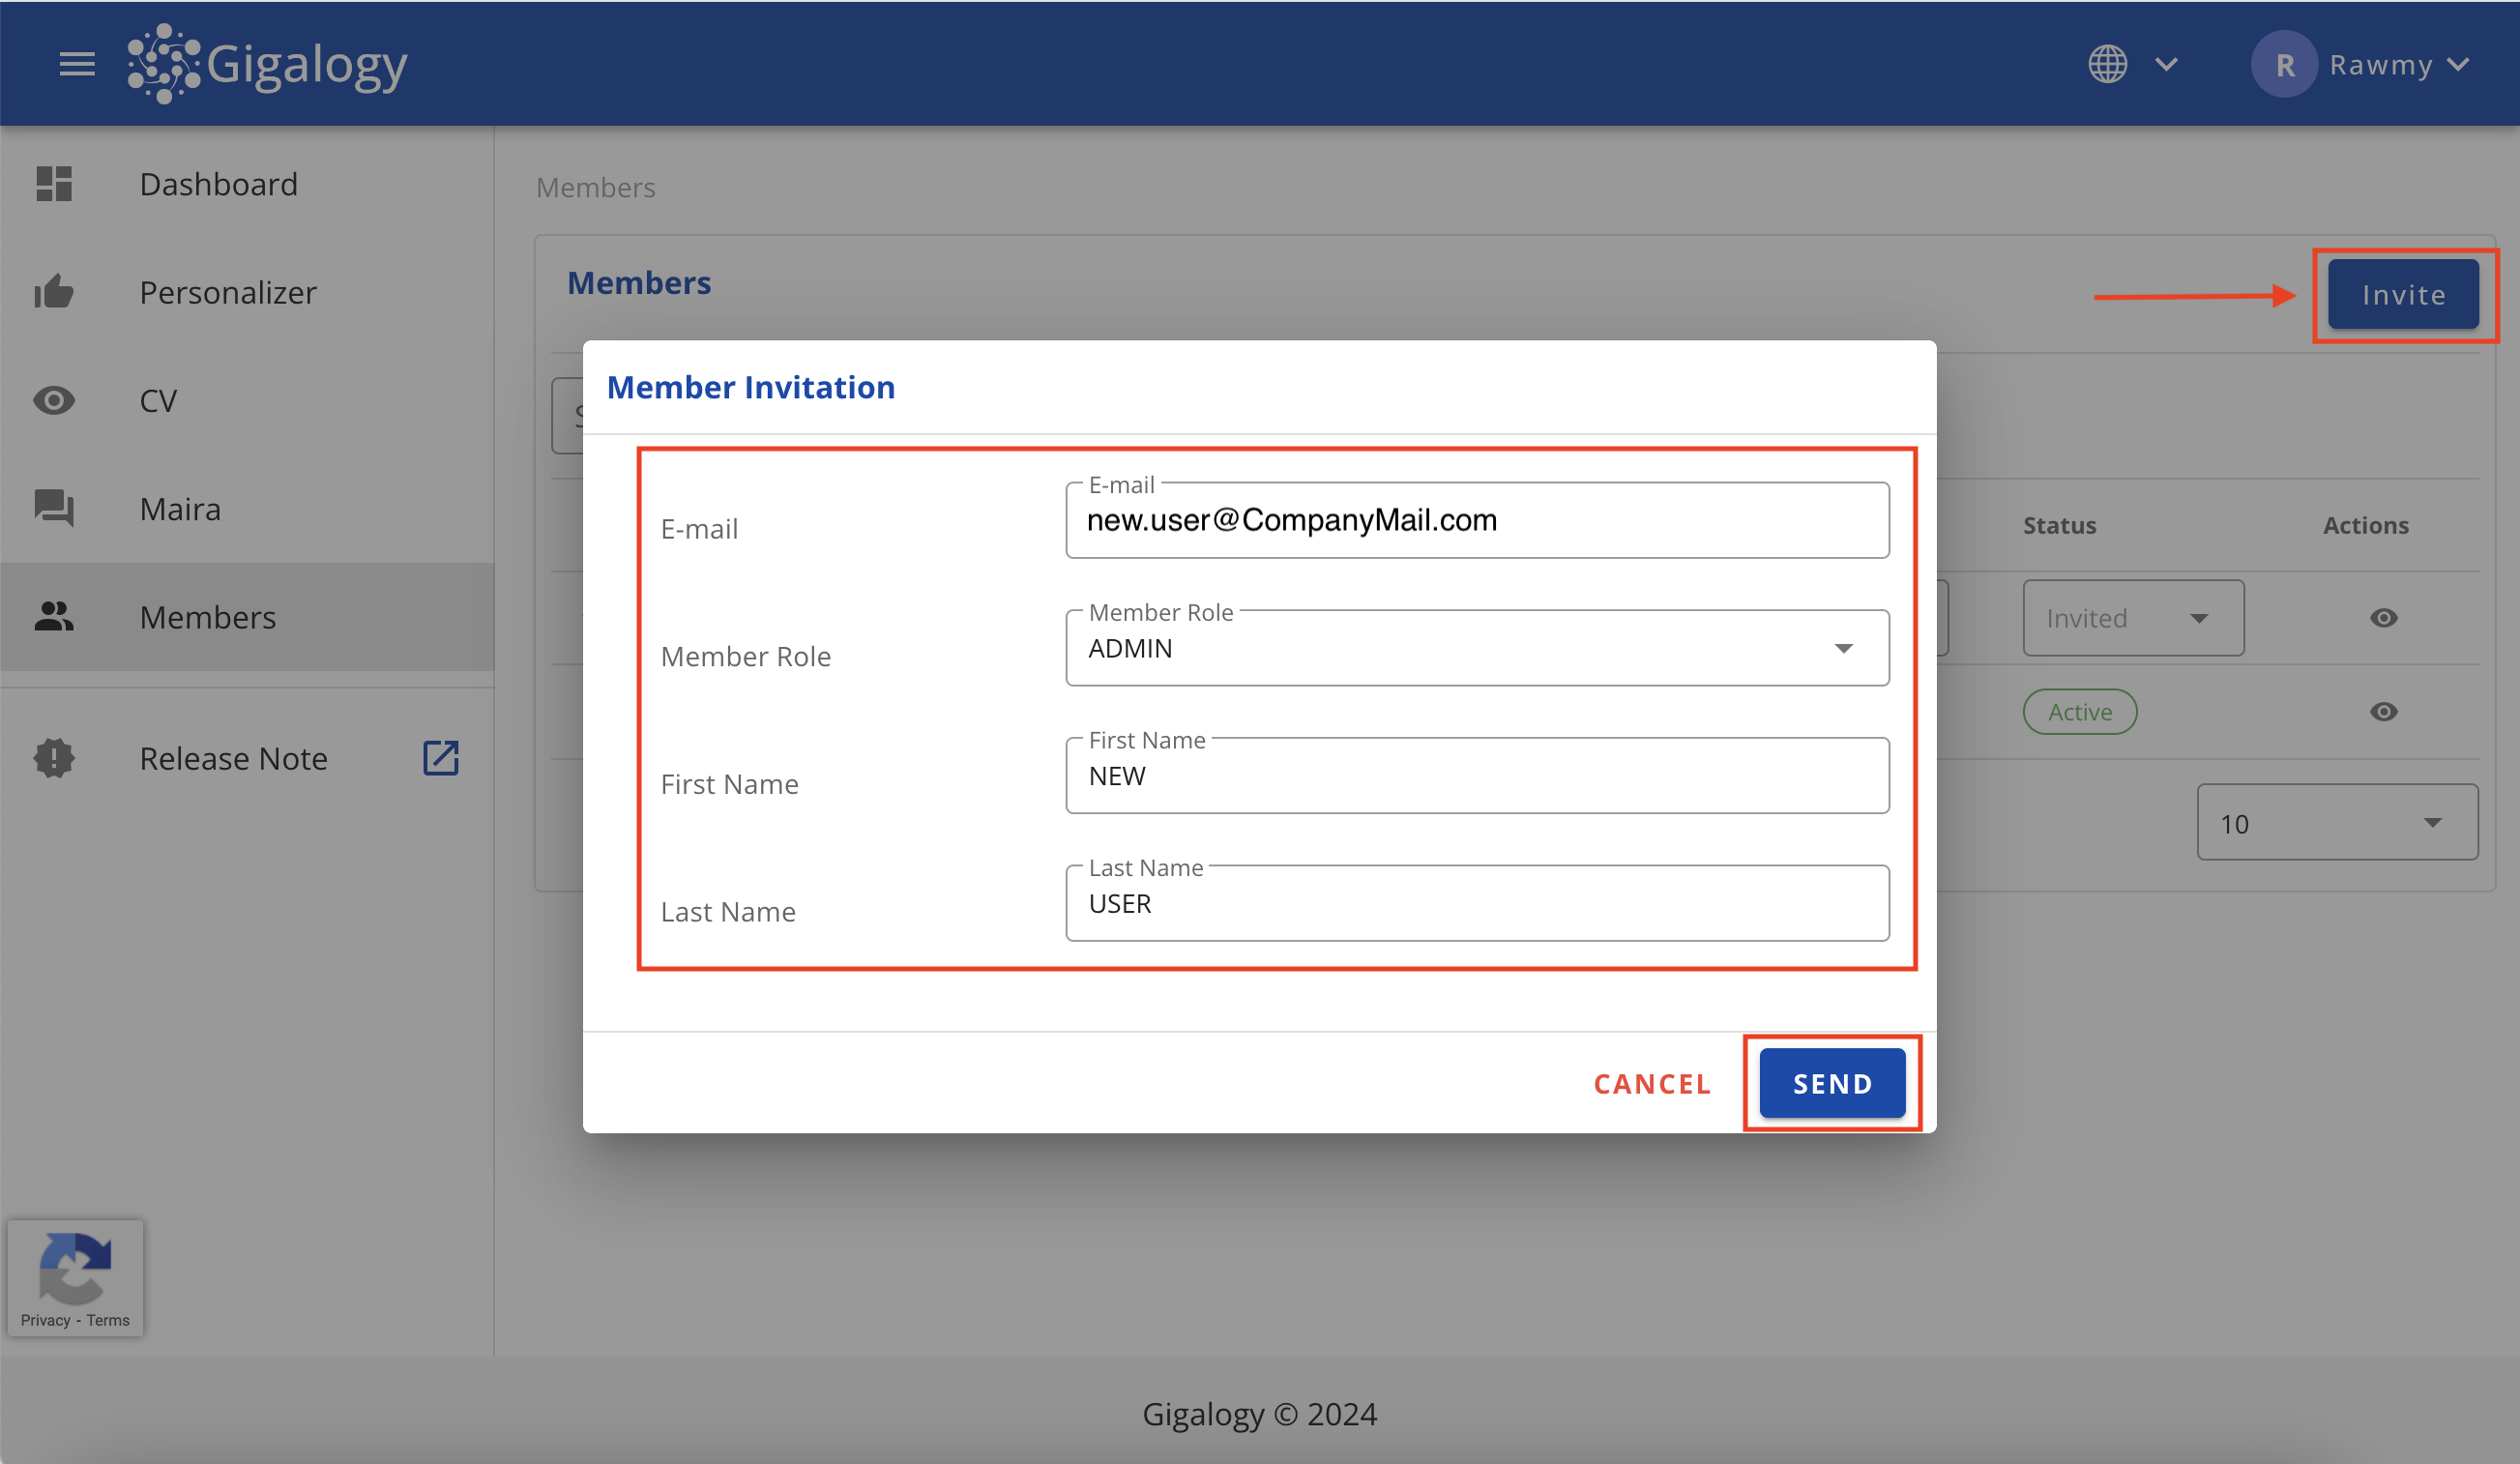Click the Personalizer sidebar icon
This screenshot has height=1464, width=2520.
pyautogui.click(x=56, y=291)
